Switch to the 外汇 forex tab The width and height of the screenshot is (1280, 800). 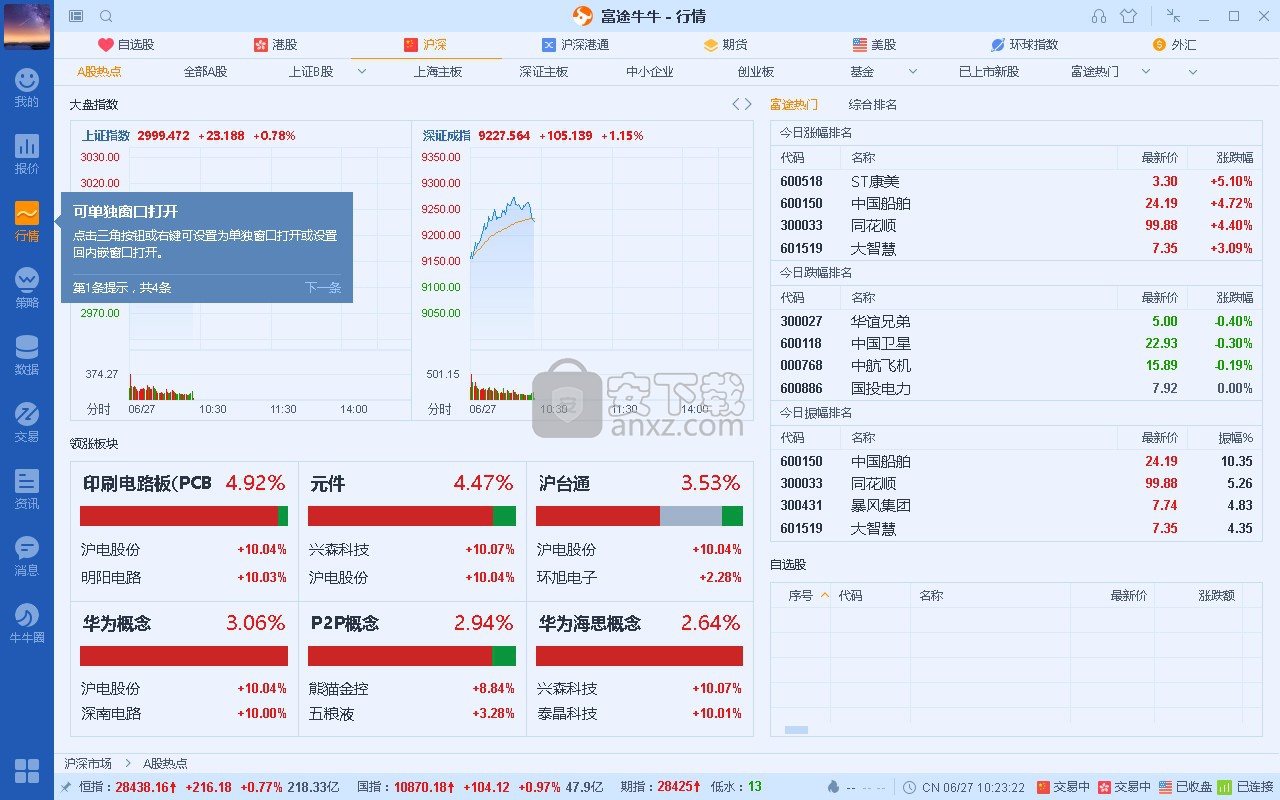click(x=1174, y=45)
